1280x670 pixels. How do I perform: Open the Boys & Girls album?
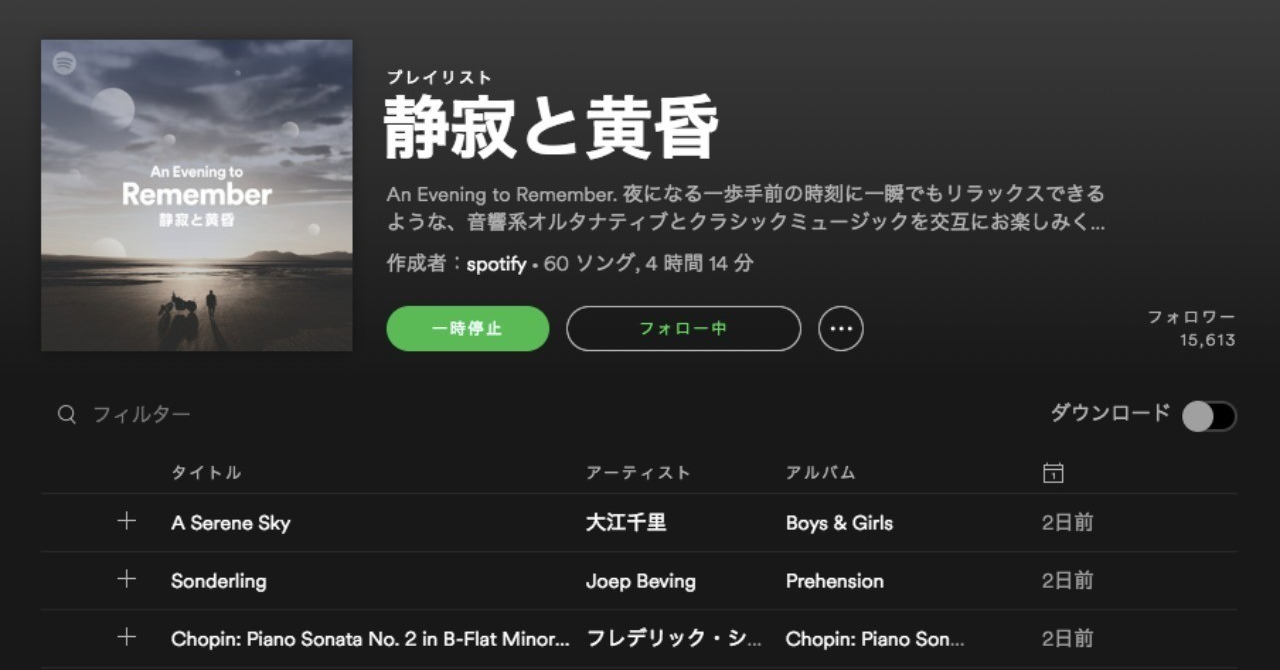click(x=840, y=522)
